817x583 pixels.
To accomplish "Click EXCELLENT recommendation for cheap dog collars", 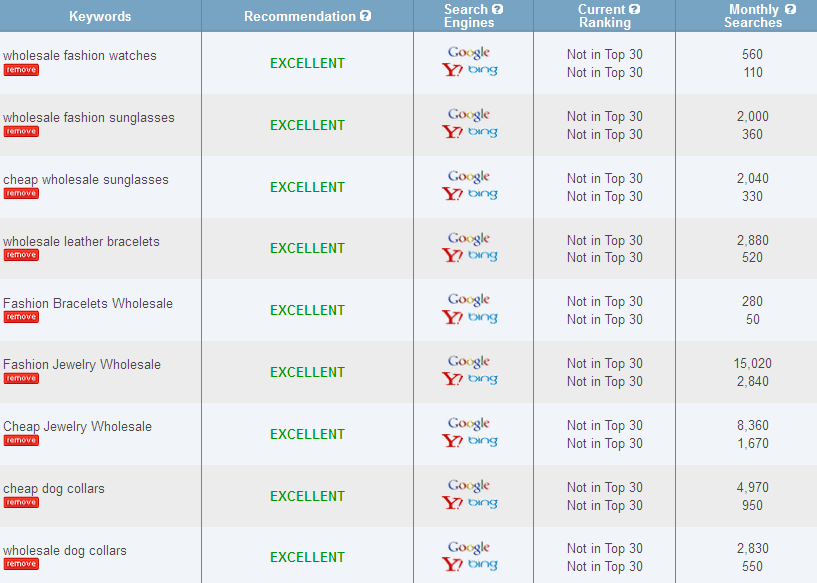I will click(307, 496).
